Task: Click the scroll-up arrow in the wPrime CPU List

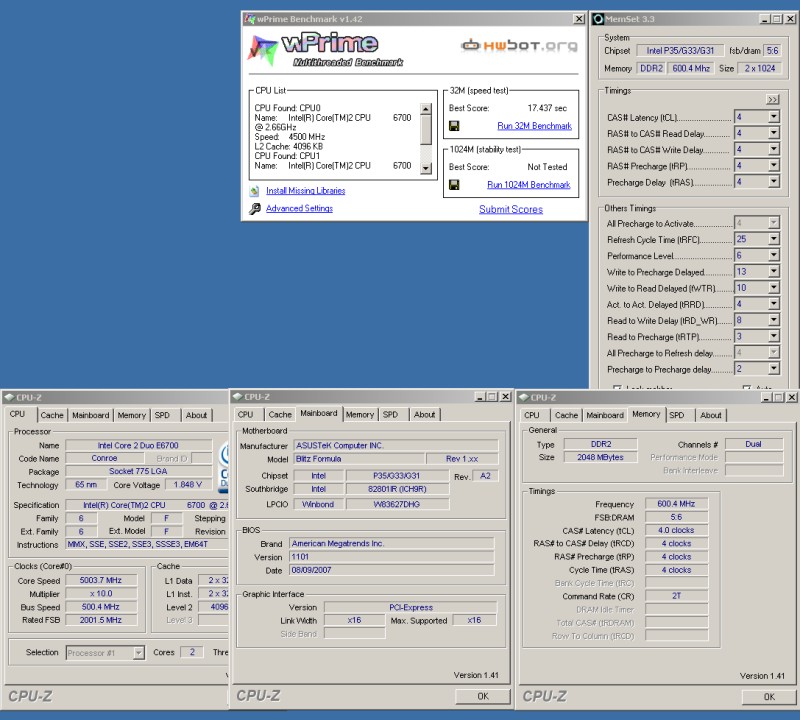Action: 426,109
